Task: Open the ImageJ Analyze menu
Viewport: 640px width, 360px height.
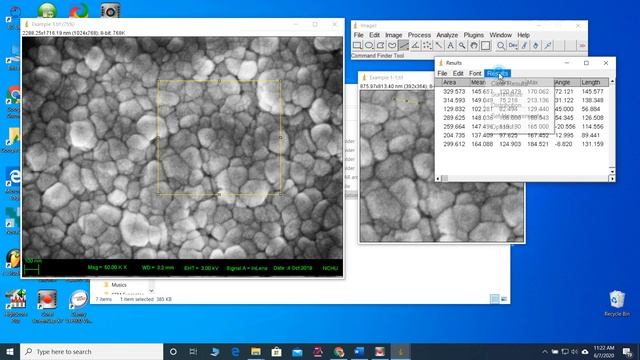Action: pos(447,35)
